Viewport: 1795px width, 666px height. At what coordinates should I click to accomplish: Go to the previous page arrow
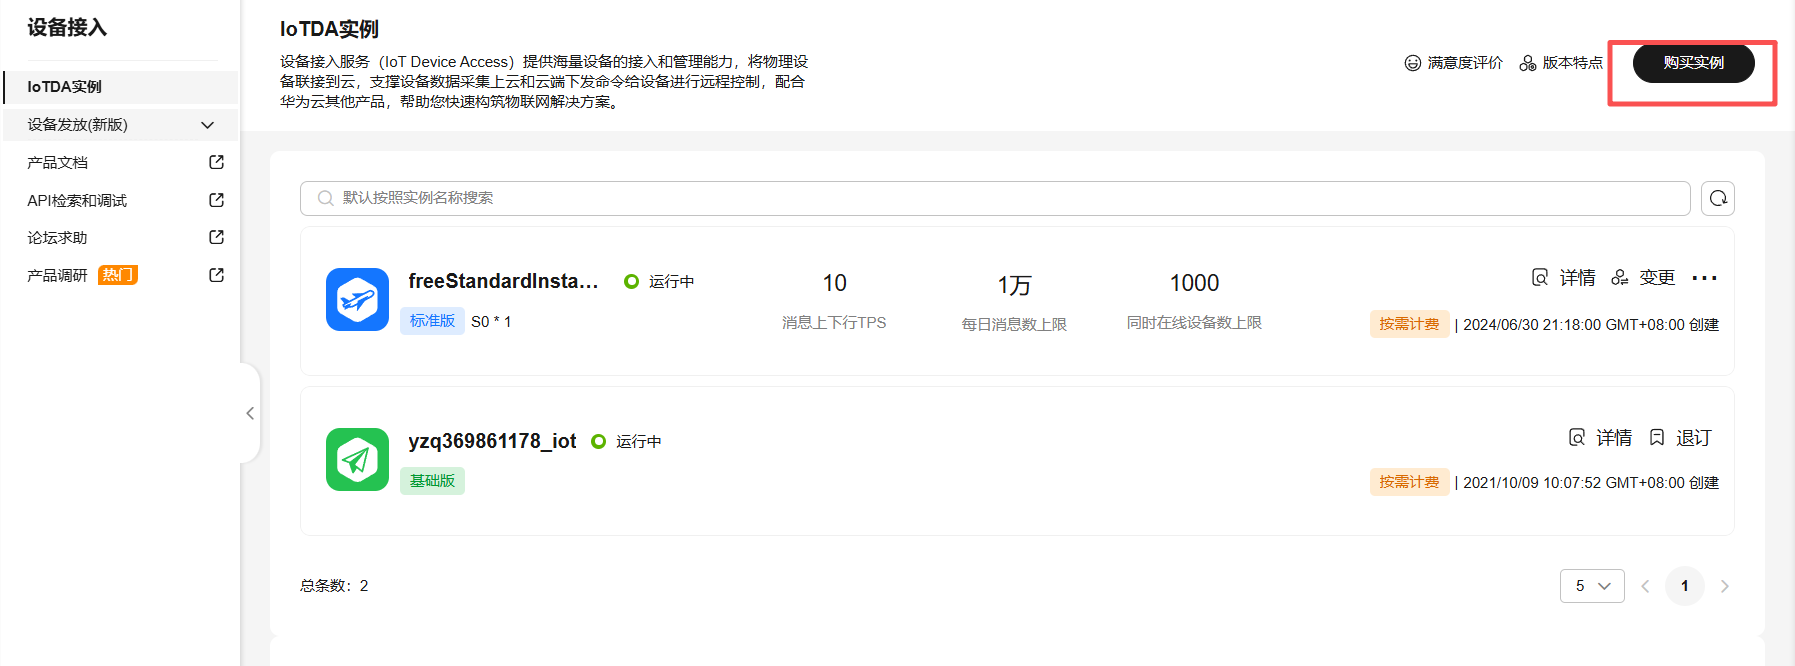[1645, 586]
